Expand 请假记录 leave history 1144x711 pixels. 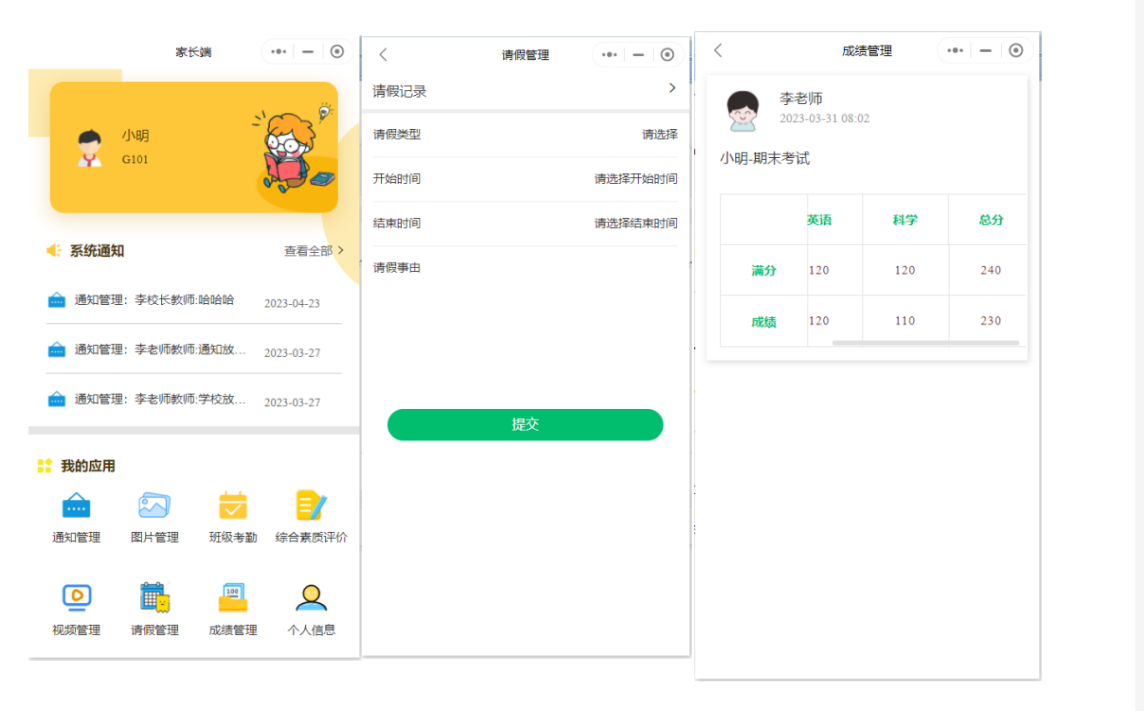pyautogui.click(x=525, y=90)
